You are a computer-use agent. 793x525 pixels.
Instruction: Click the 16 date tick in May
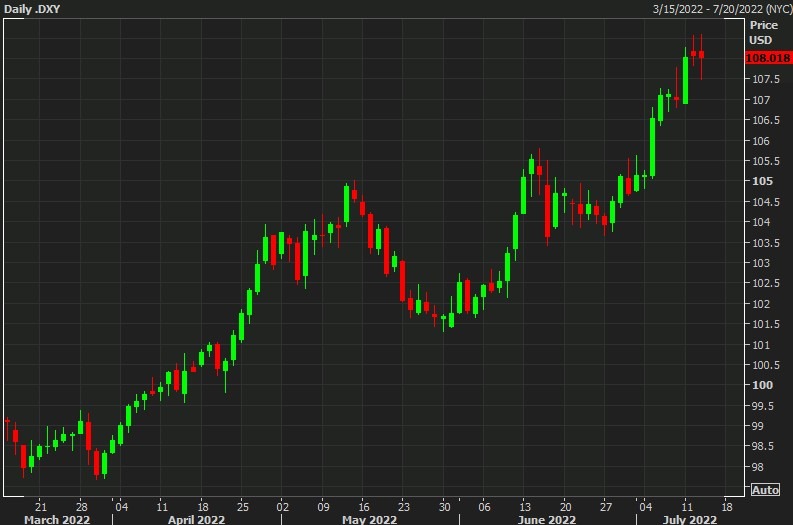coord(364,507)
